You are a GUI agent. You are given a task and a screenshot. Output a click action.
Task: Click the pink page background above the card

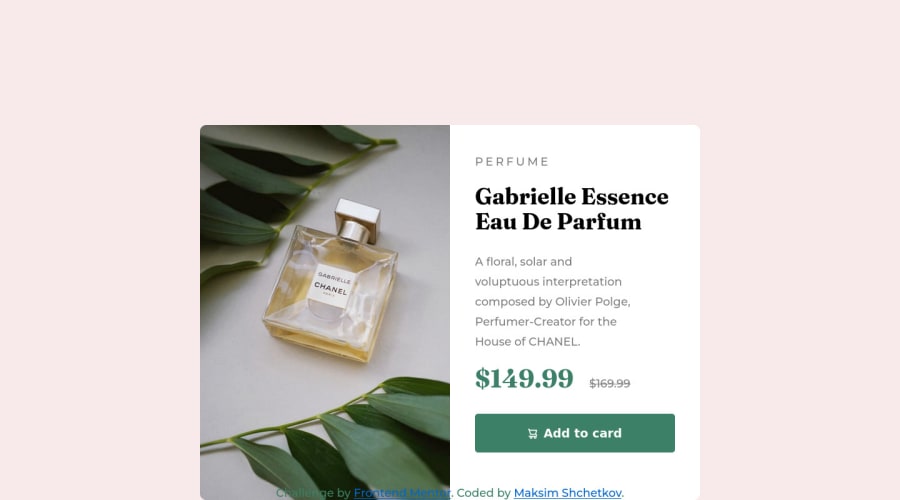tap(450, 62)
